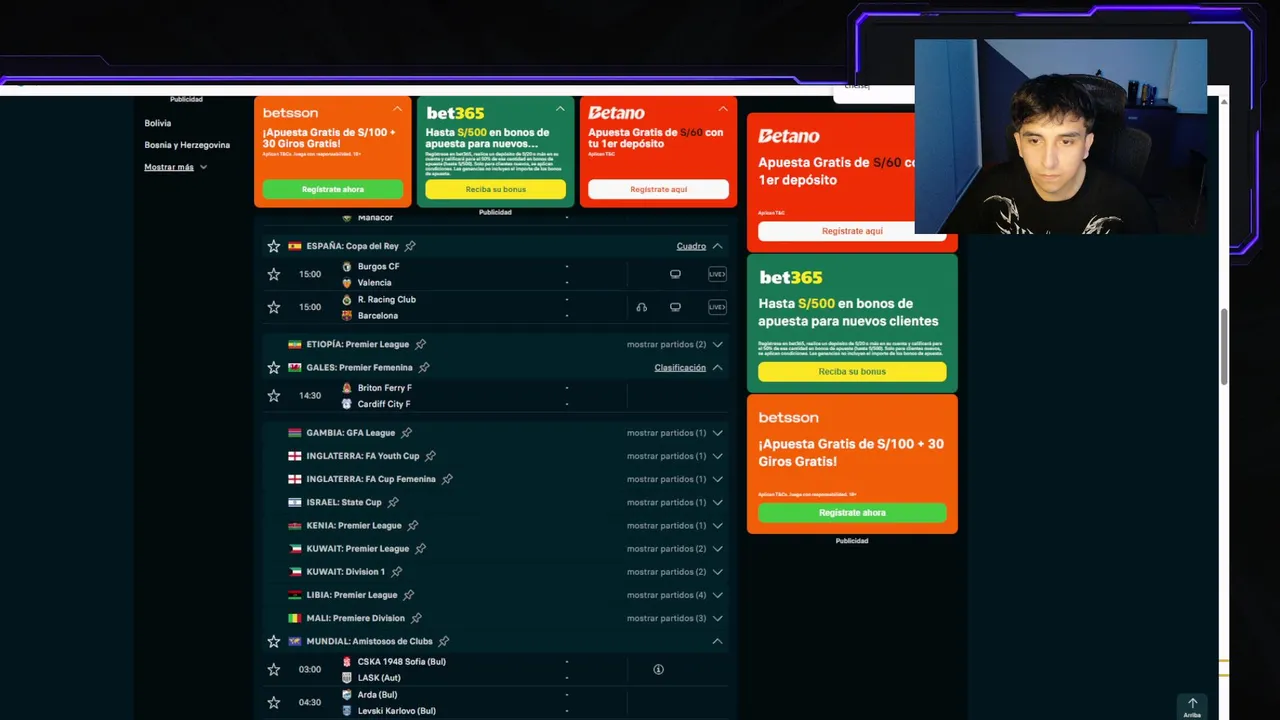Click the Wales flag icon
Viewport: 1280px width, 720px height.
(295, 368)
